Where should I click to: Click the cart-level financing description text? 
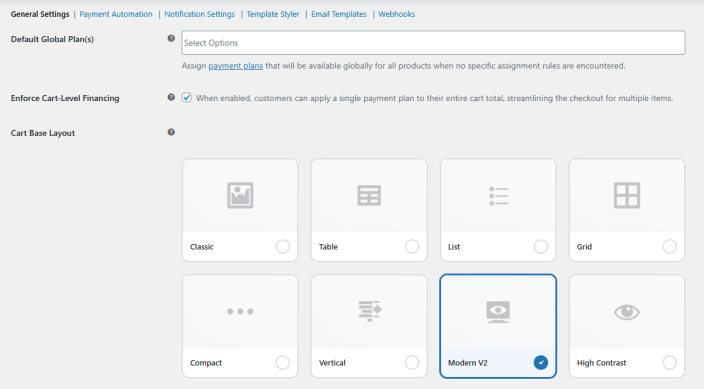pos(435,98)
